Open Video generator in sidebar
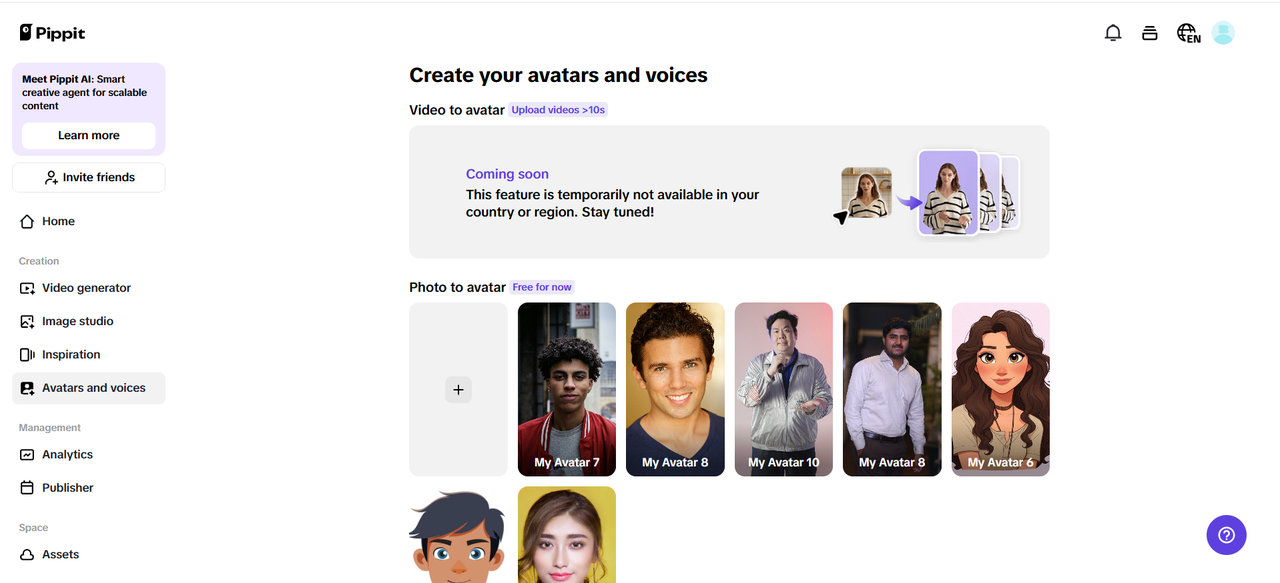Screen dimensions: 1280x583 point(88,288)
